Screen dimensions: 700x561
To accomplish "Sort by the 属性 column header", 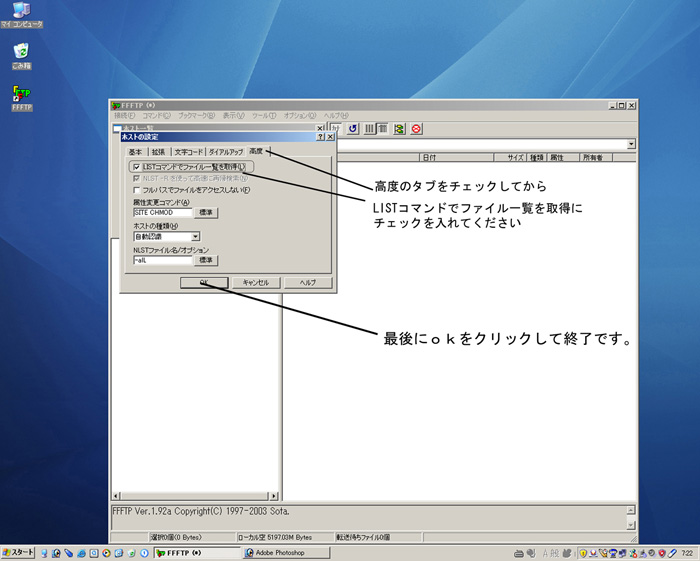I will [x=562, y=158].
